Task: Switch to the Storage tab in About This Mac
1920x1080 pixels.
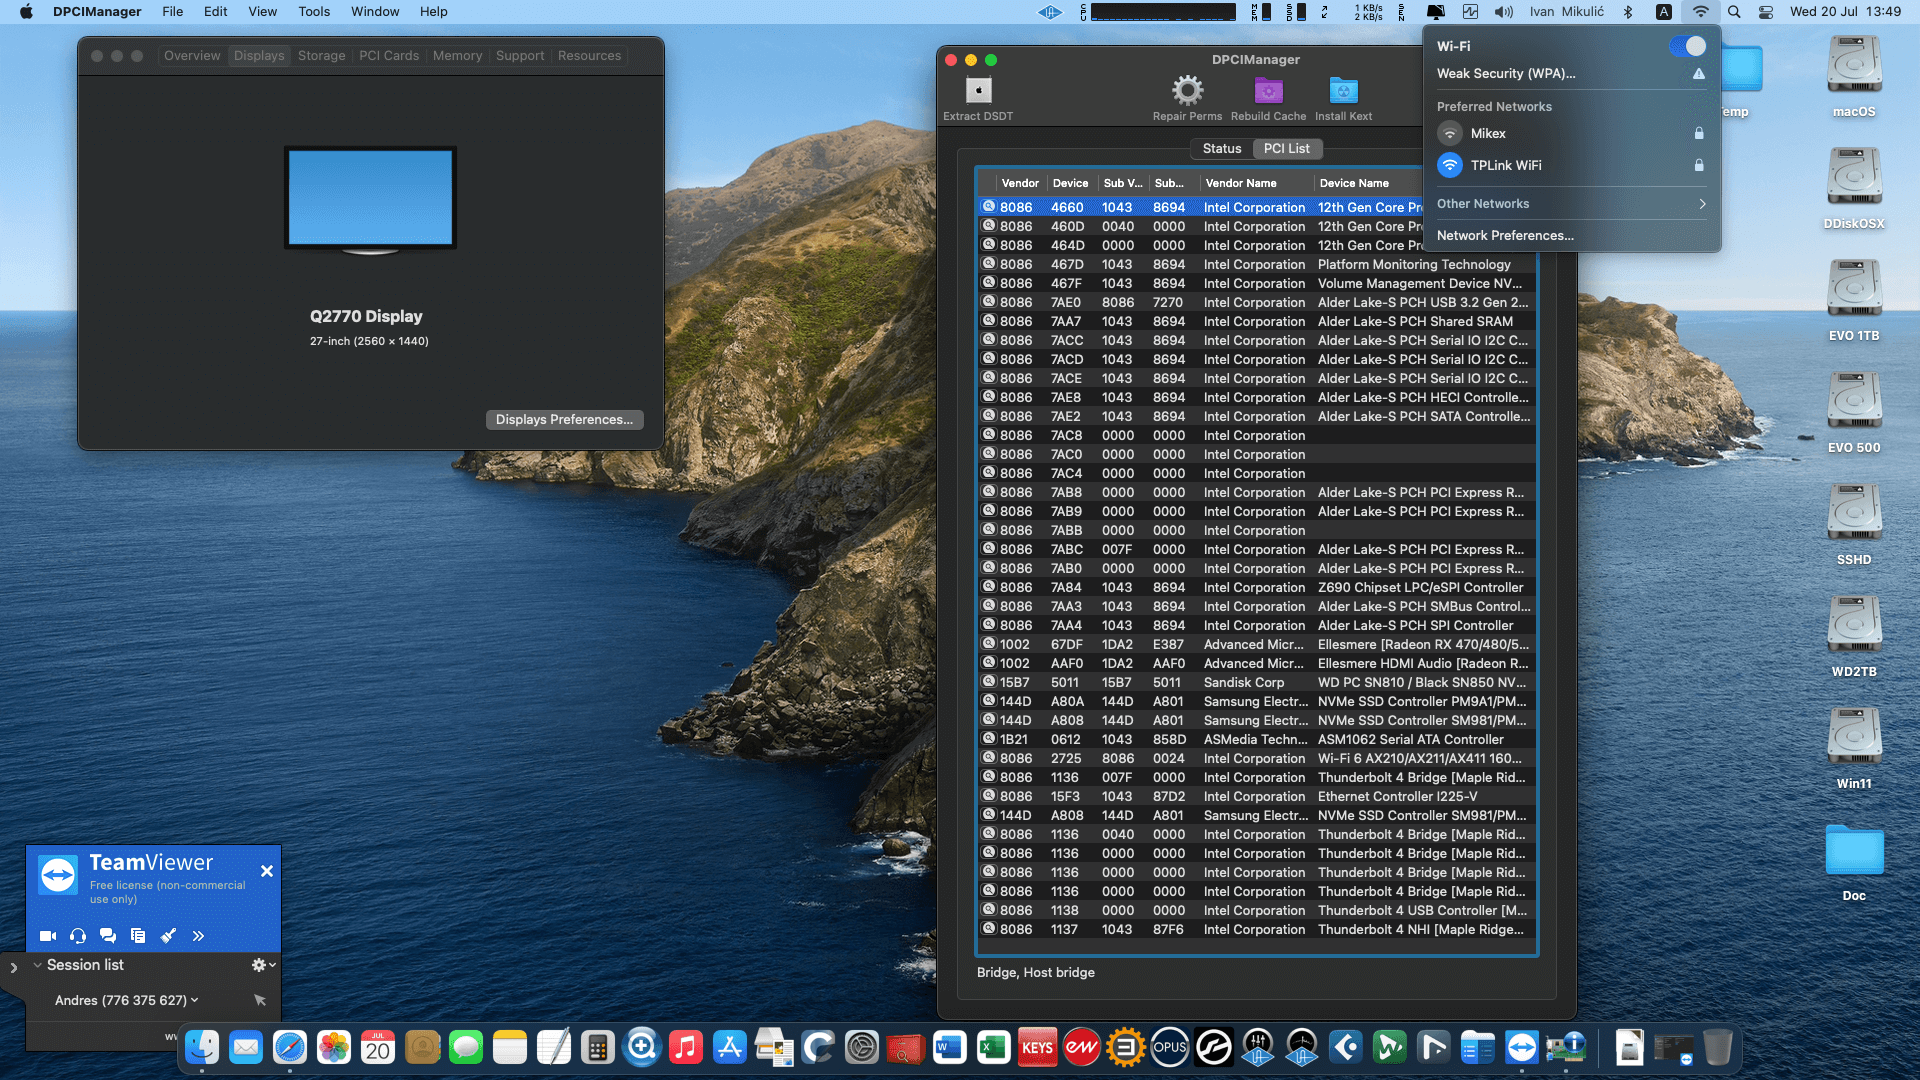Action: pyautogui.click(x=321, y=56)
